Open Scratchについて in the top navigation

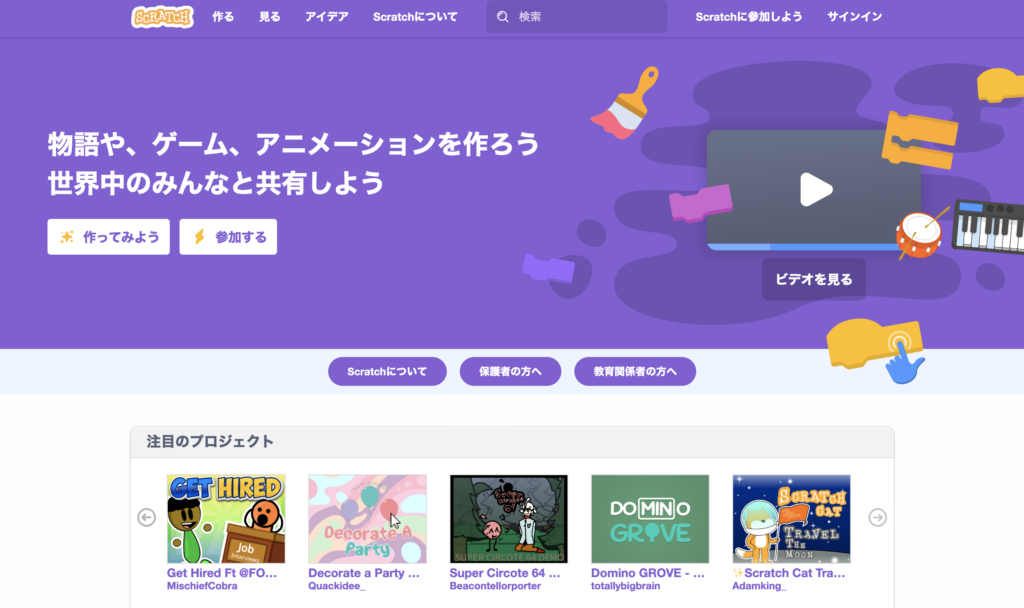pos(415,16)
